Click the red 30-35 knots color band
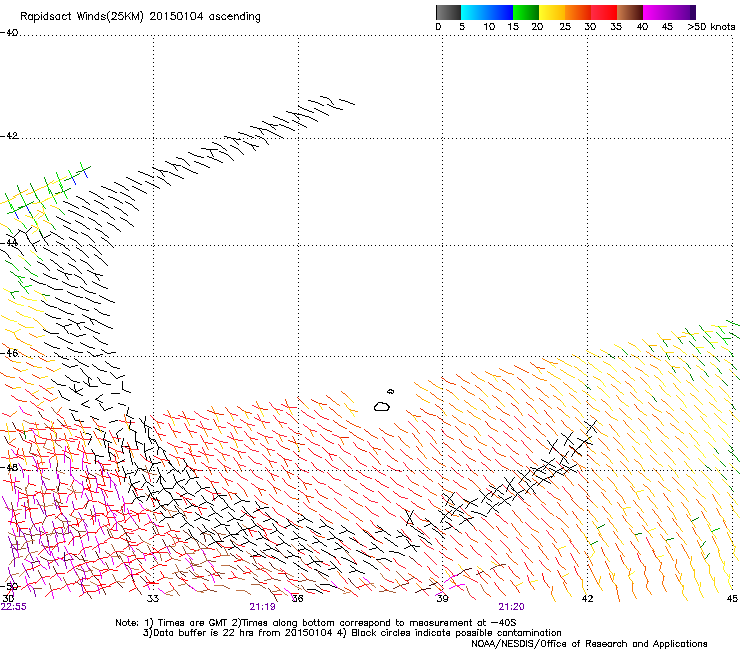740x650 pixels. coord(604,12)
